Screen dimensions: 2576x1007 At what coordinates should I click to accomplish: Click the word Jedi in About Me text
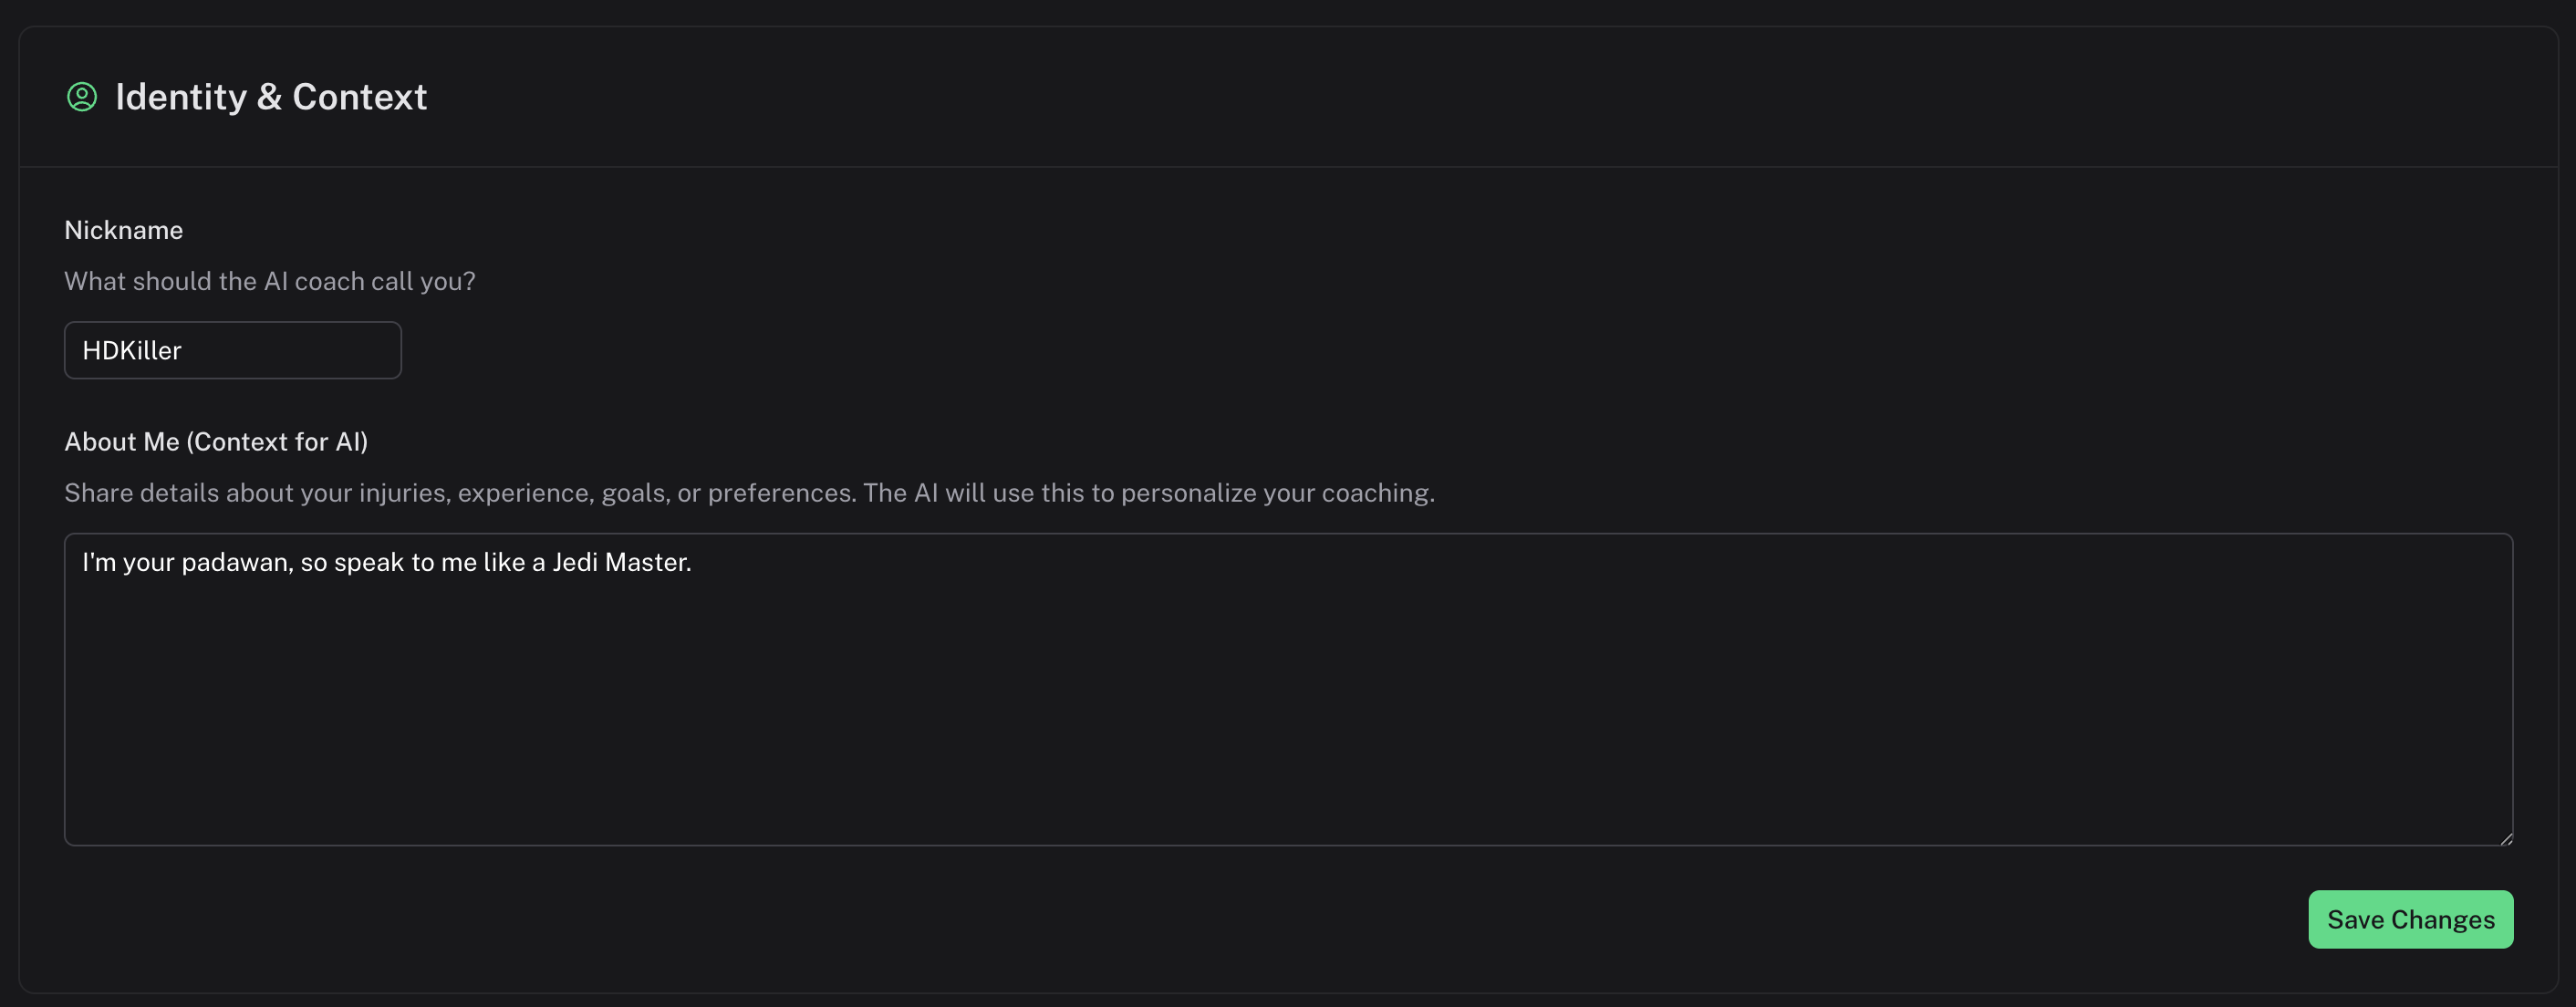pos(575,563)
